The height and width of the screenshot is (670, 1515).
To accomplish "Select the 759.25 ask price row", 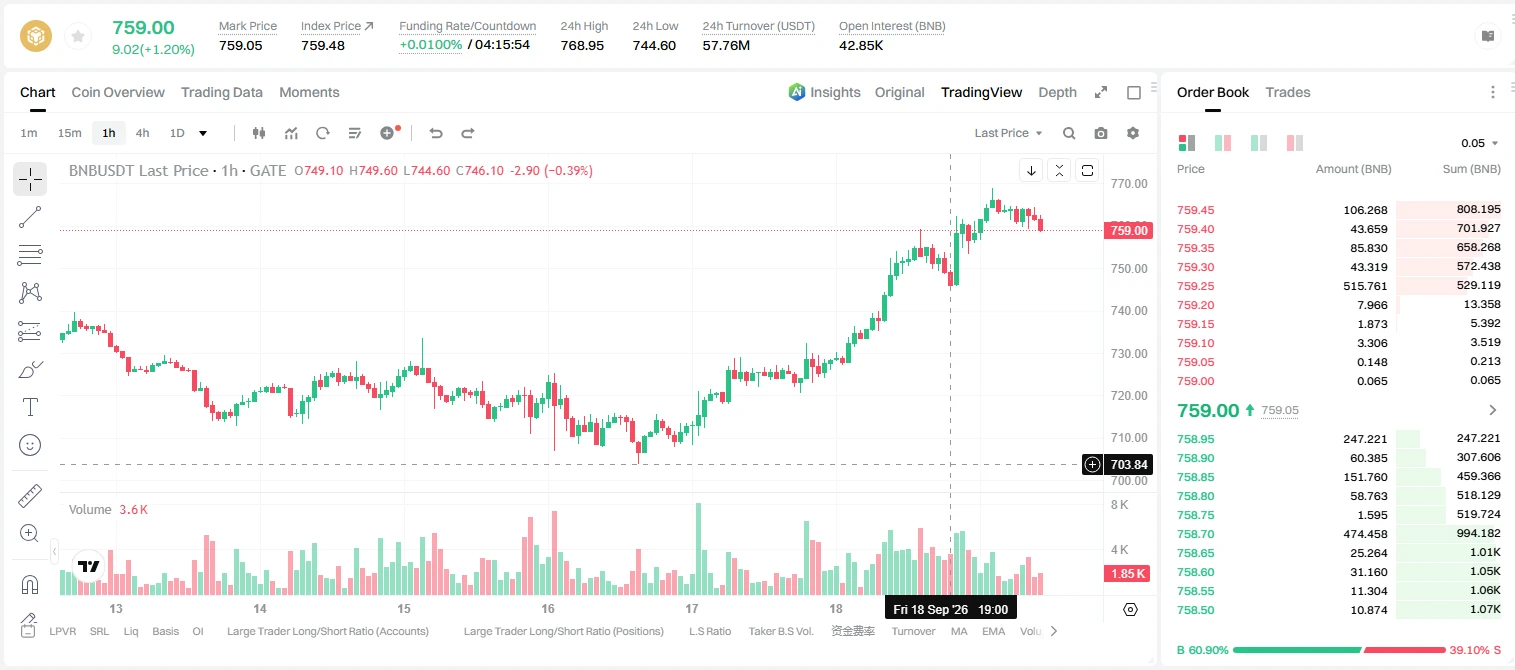I will coord(1338,286).
